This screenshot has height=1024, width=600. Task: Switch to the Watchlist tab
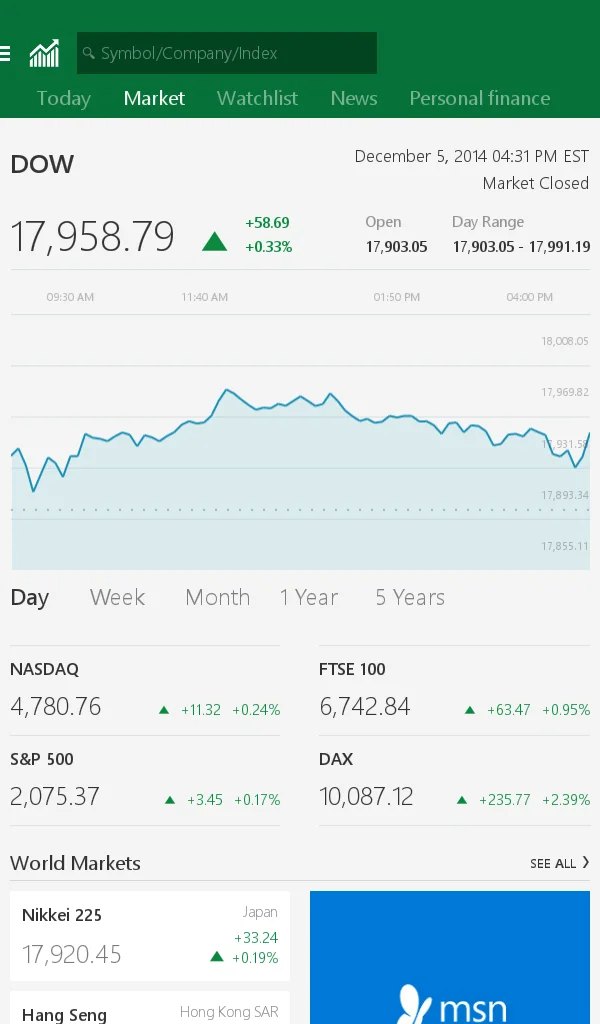tap(257, 98)
